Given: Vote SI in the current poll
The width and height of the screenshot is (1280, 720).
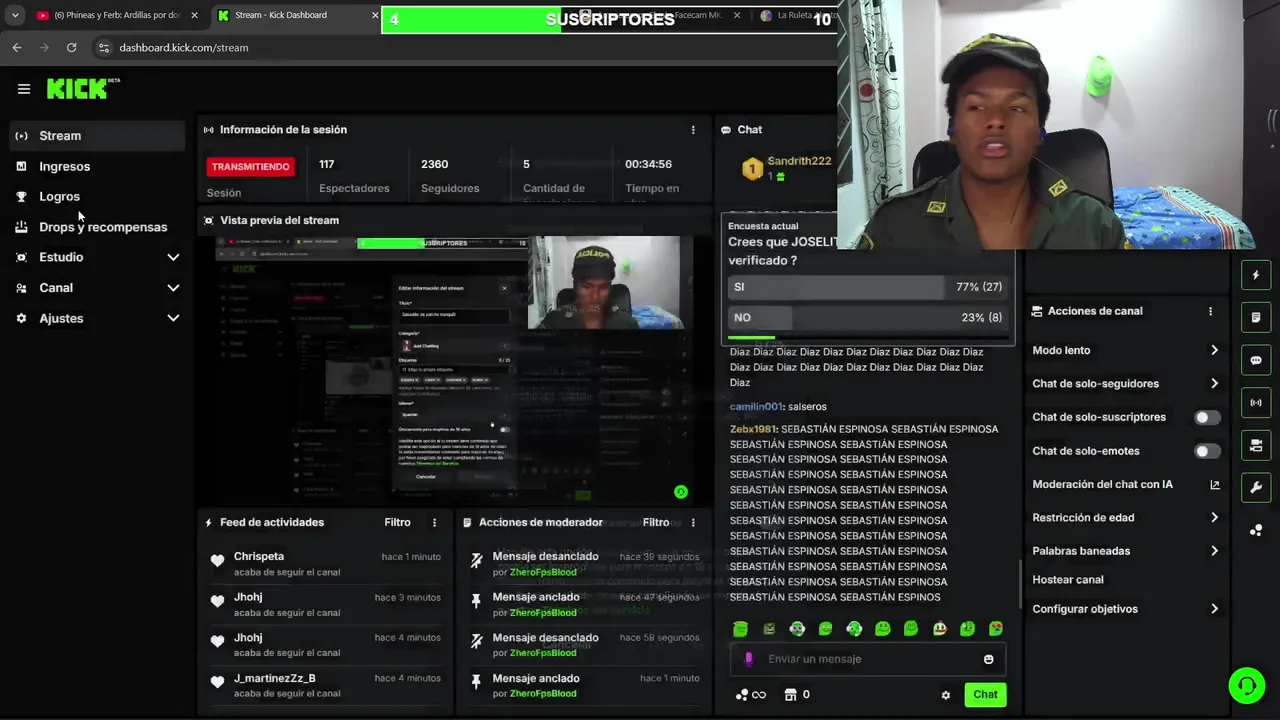Looking at the screenshot, I should pos(866,287).
